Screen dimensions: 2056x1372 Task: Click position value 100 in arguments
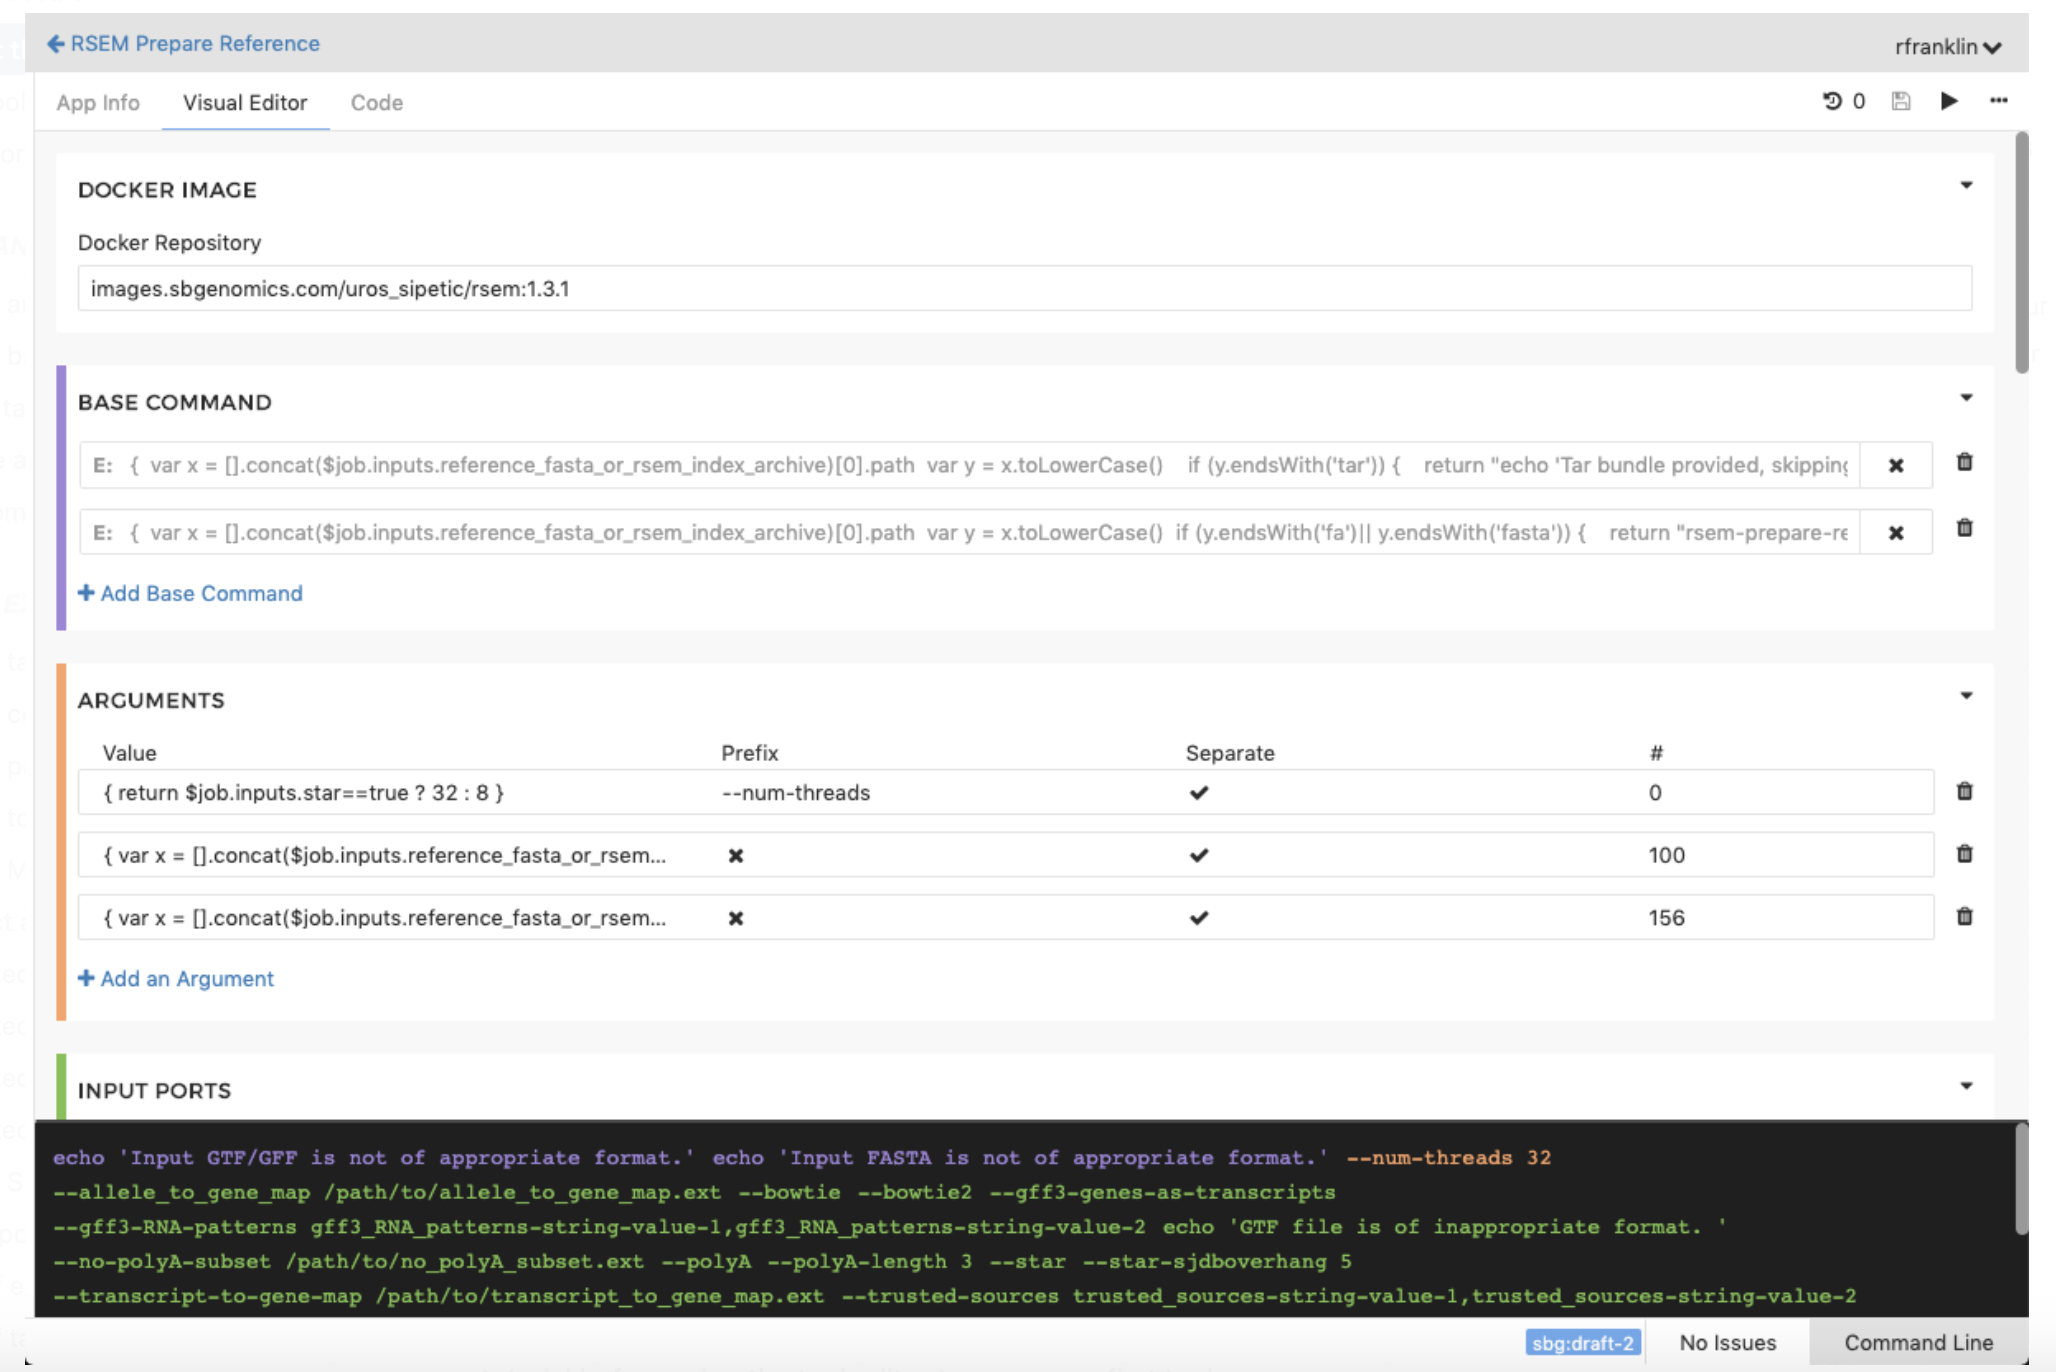(1667, 856)
